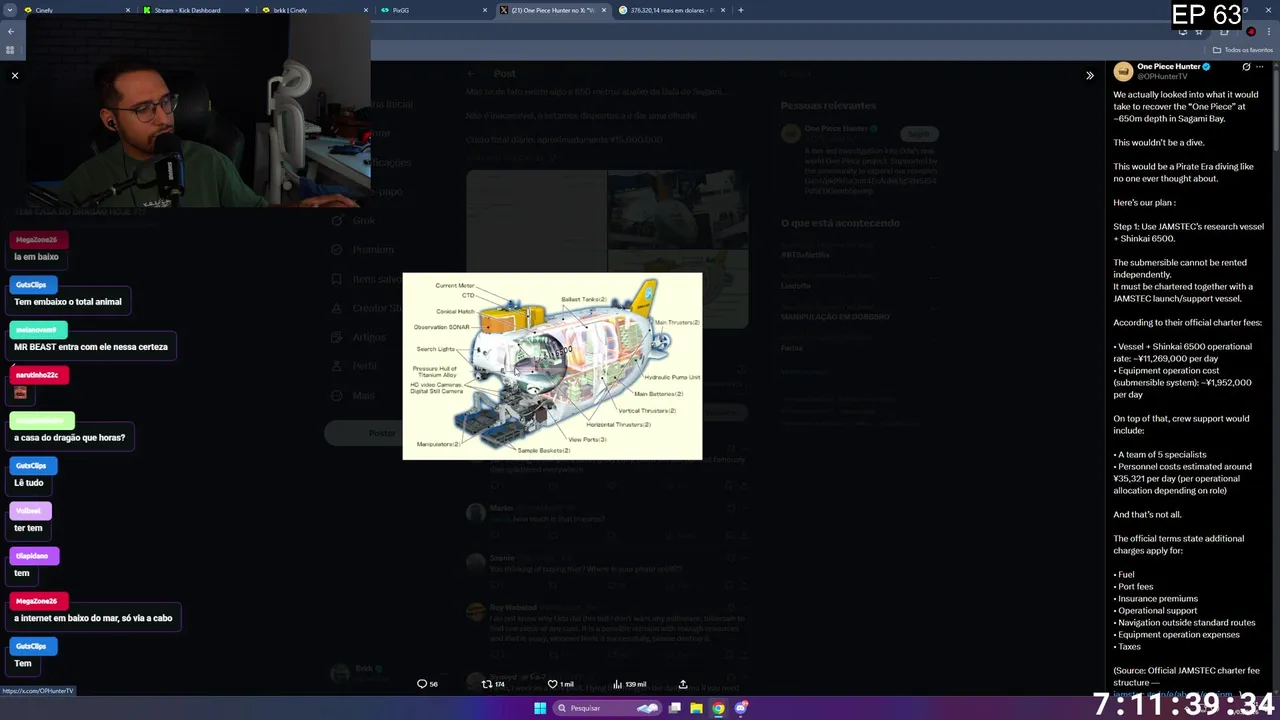Open the Windows Start menu
1280x720 pixels.
click(x=540, y=708)
